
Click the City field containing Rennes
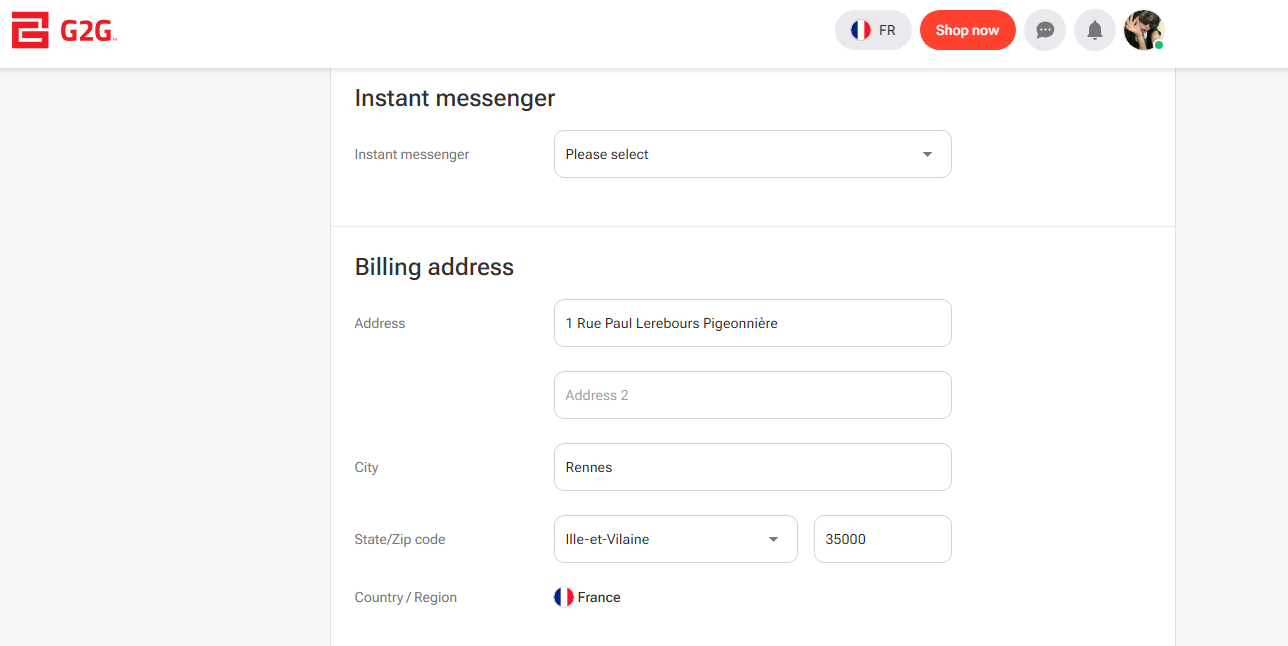(752, 467)
